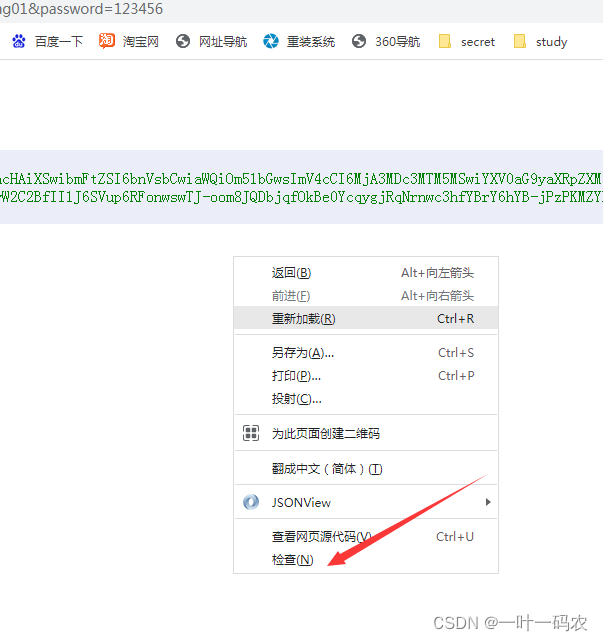
Task: Click the globe icon beside 网址导航
Action: 183,41
